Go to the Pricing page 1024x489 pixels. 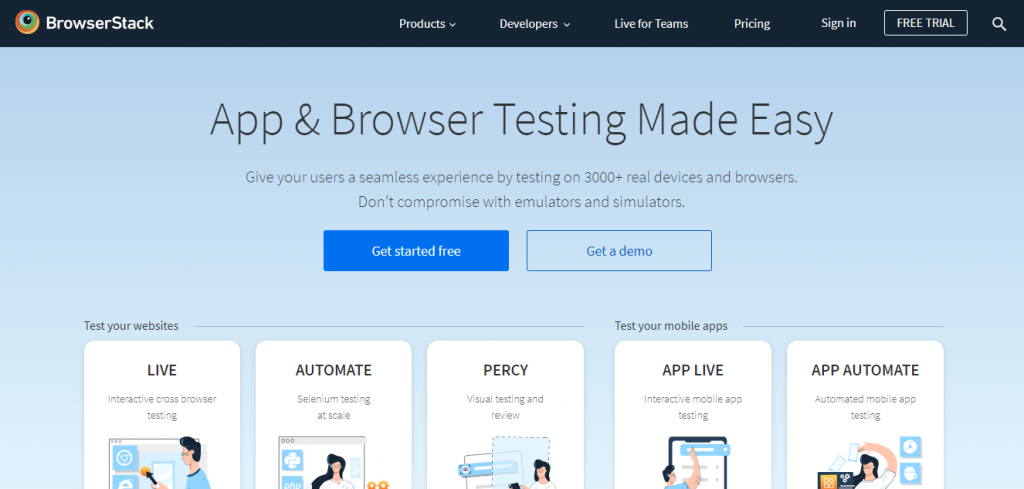[x=752, y=24]
